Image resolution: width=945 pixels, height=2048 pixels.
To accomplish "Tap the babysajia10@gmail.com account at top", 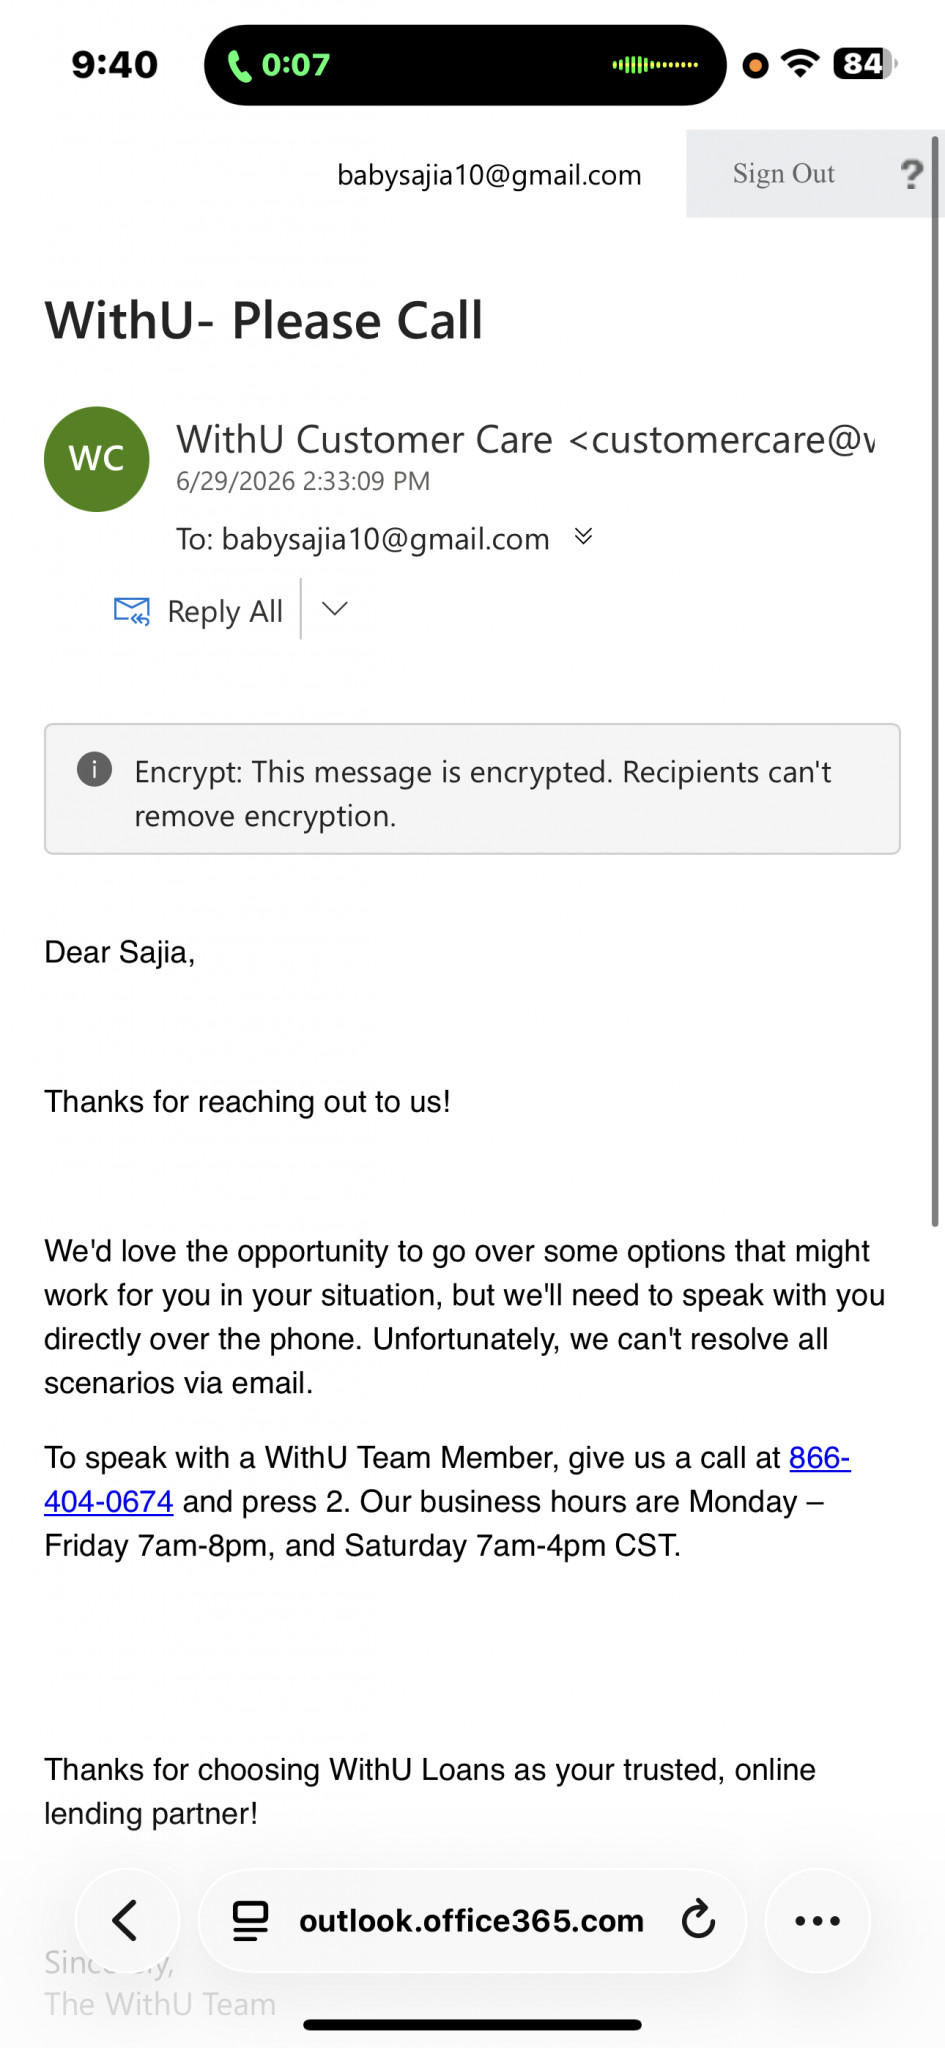I will 489,175.
